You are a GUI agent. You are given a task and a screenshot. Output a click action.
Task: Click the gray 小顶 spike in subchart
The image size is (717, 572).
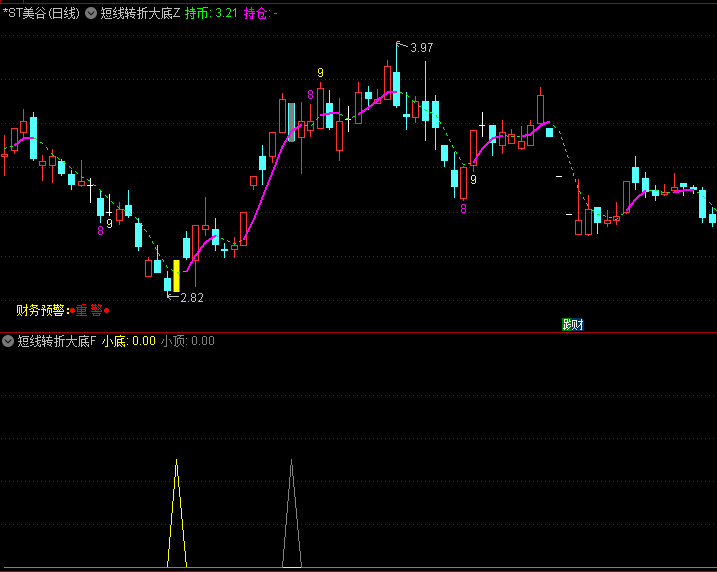[x=291, y=513]
